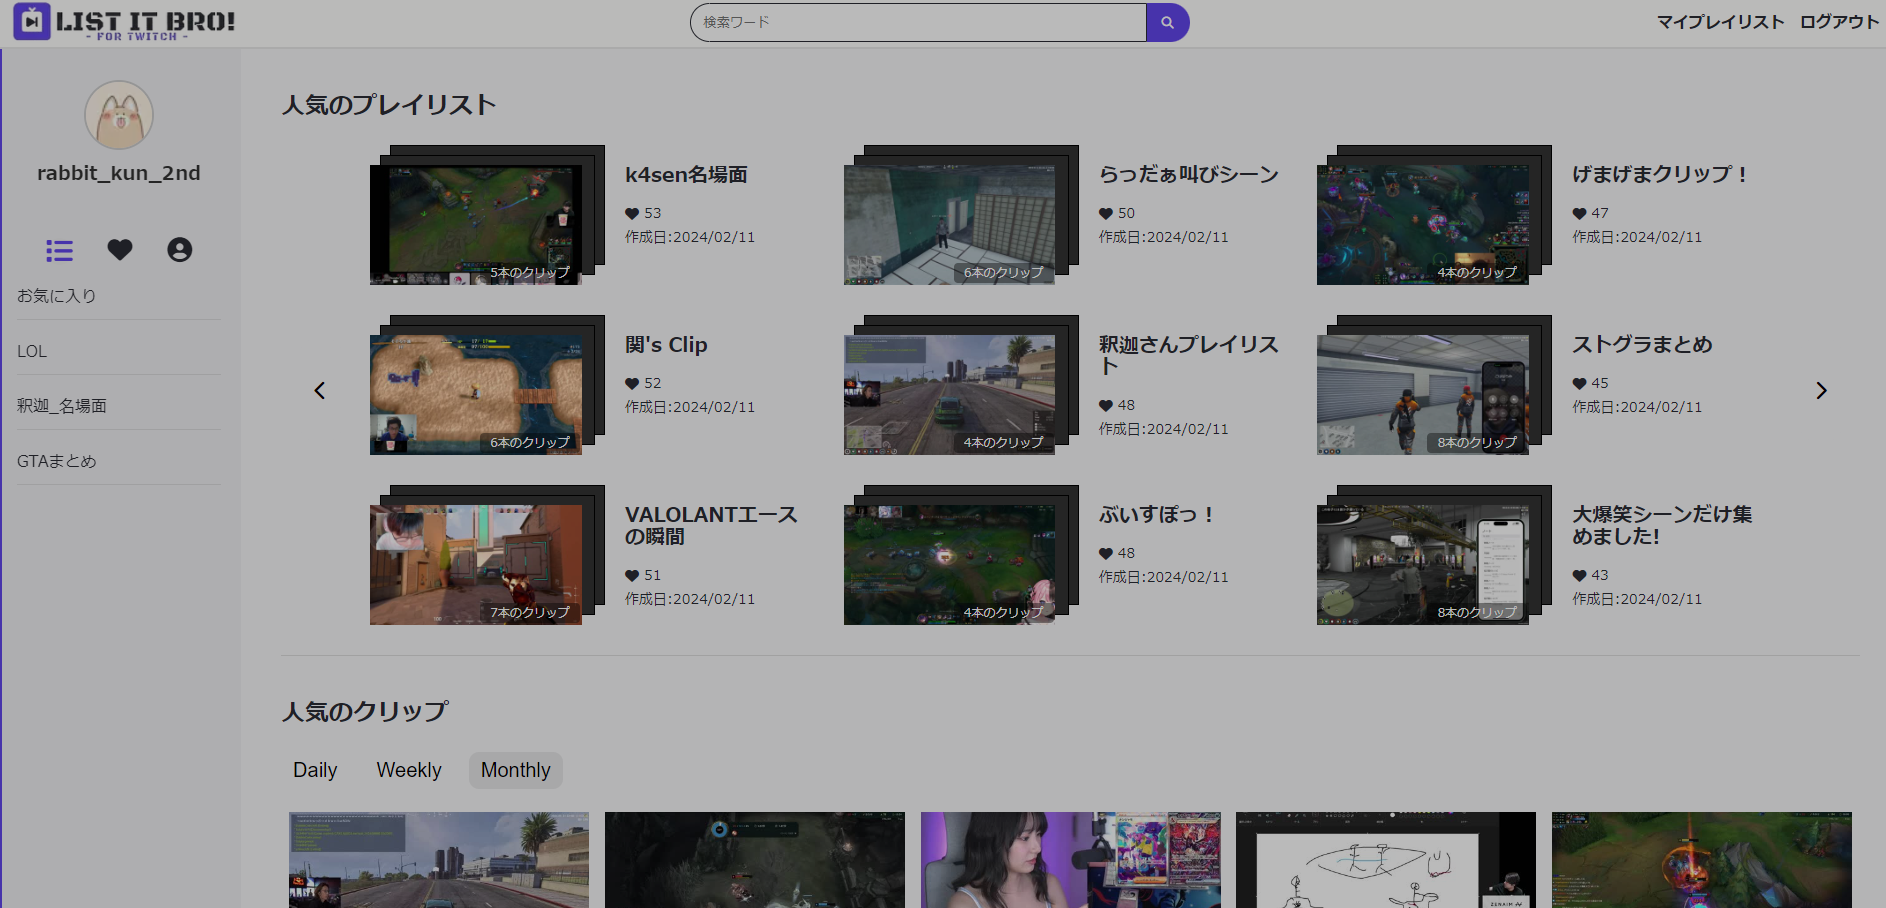
Task: Click the 関's Clip title
Action: click(x=666, y=345)
